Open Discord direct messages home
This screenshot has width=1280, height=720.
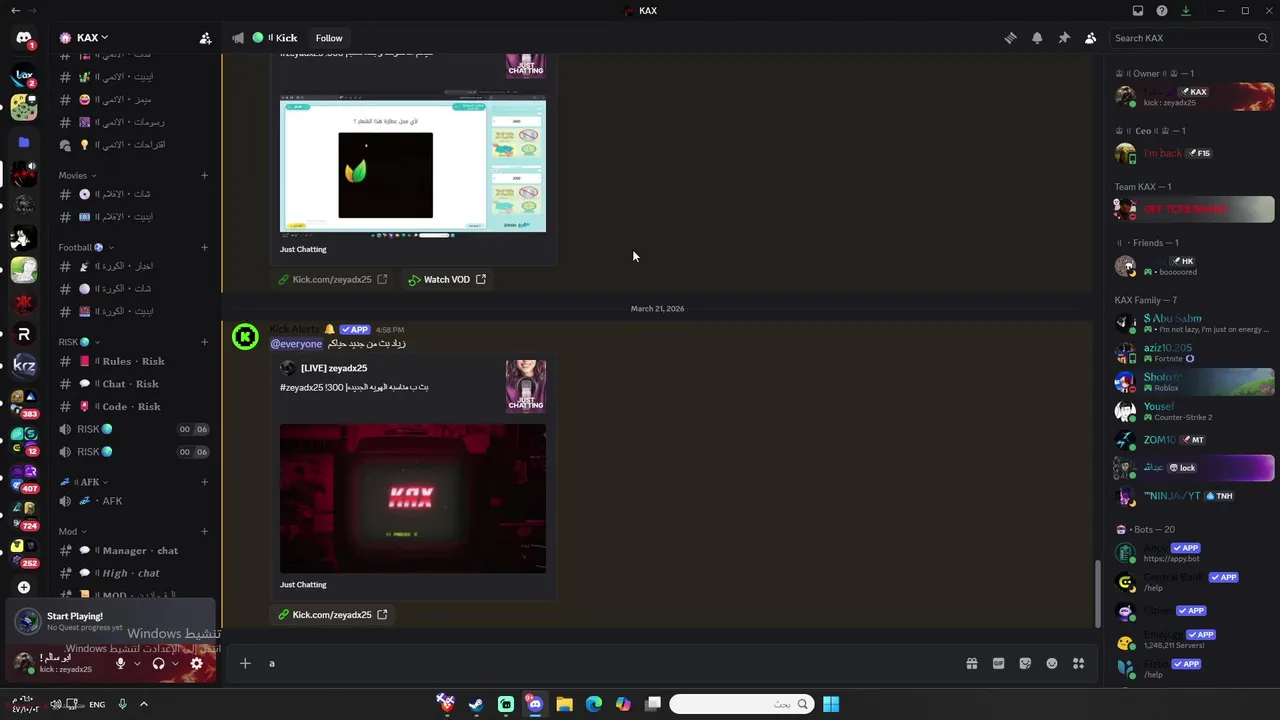point(24,38)
